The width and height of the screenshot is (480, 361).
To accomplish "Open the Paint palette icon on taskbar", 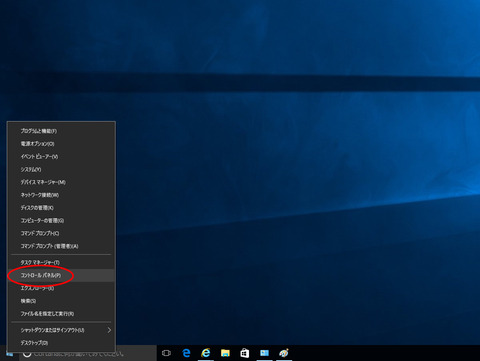I will (284, 353).
